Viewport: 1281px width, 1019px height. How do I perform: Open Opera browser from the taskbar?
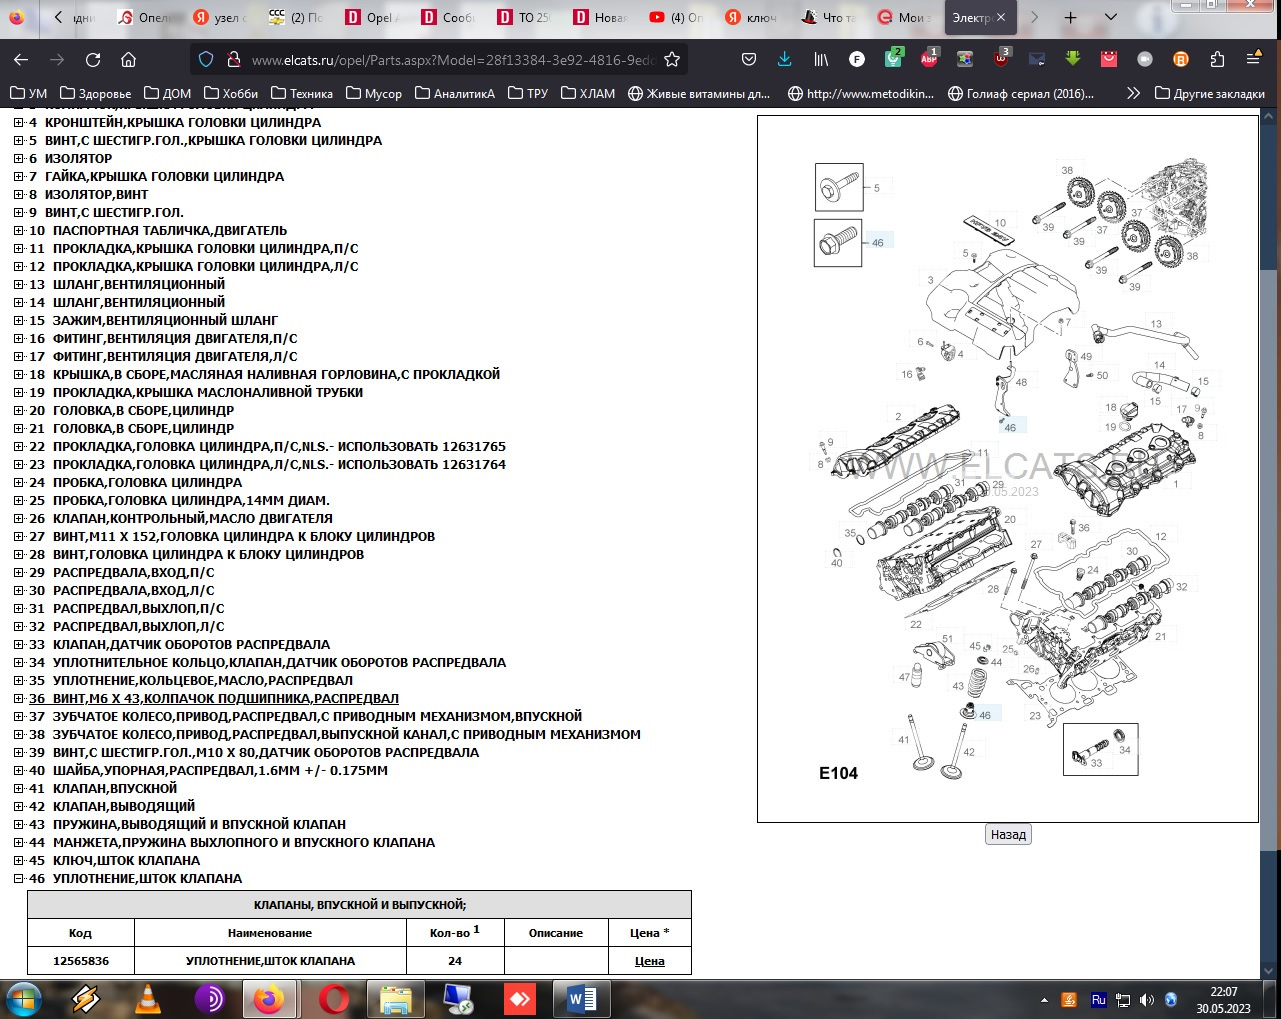click(x=334, y=999)
